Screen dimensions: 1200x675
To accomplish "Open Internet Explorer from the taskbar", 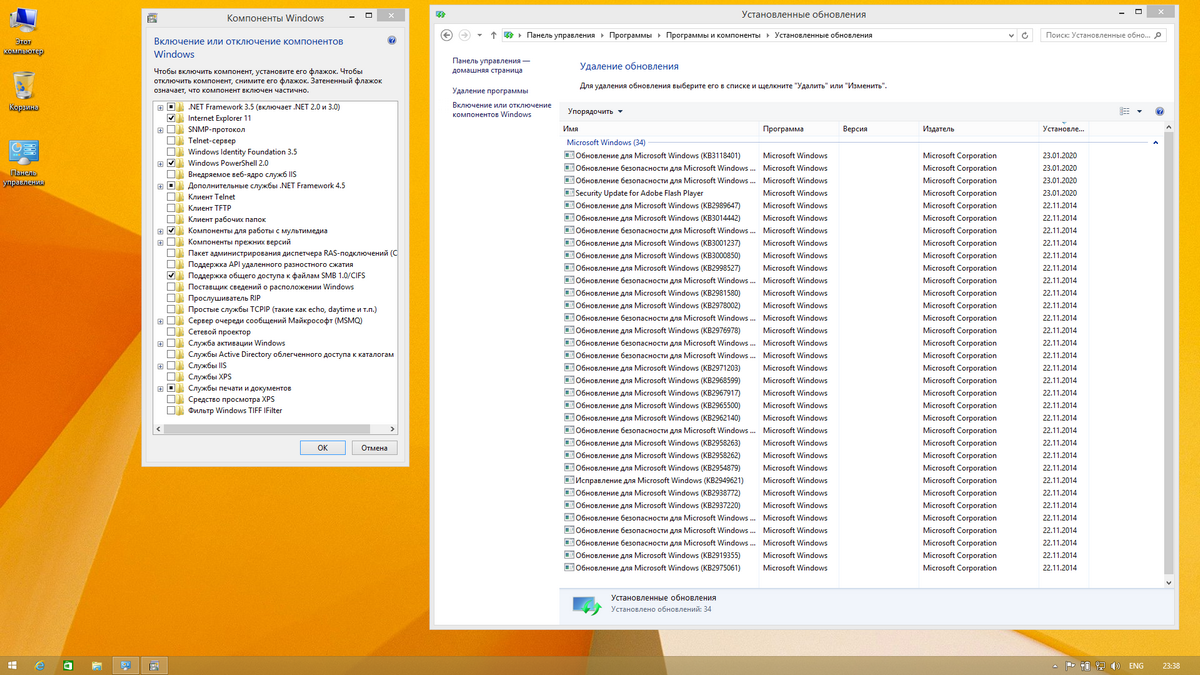I will click(40, 665).
